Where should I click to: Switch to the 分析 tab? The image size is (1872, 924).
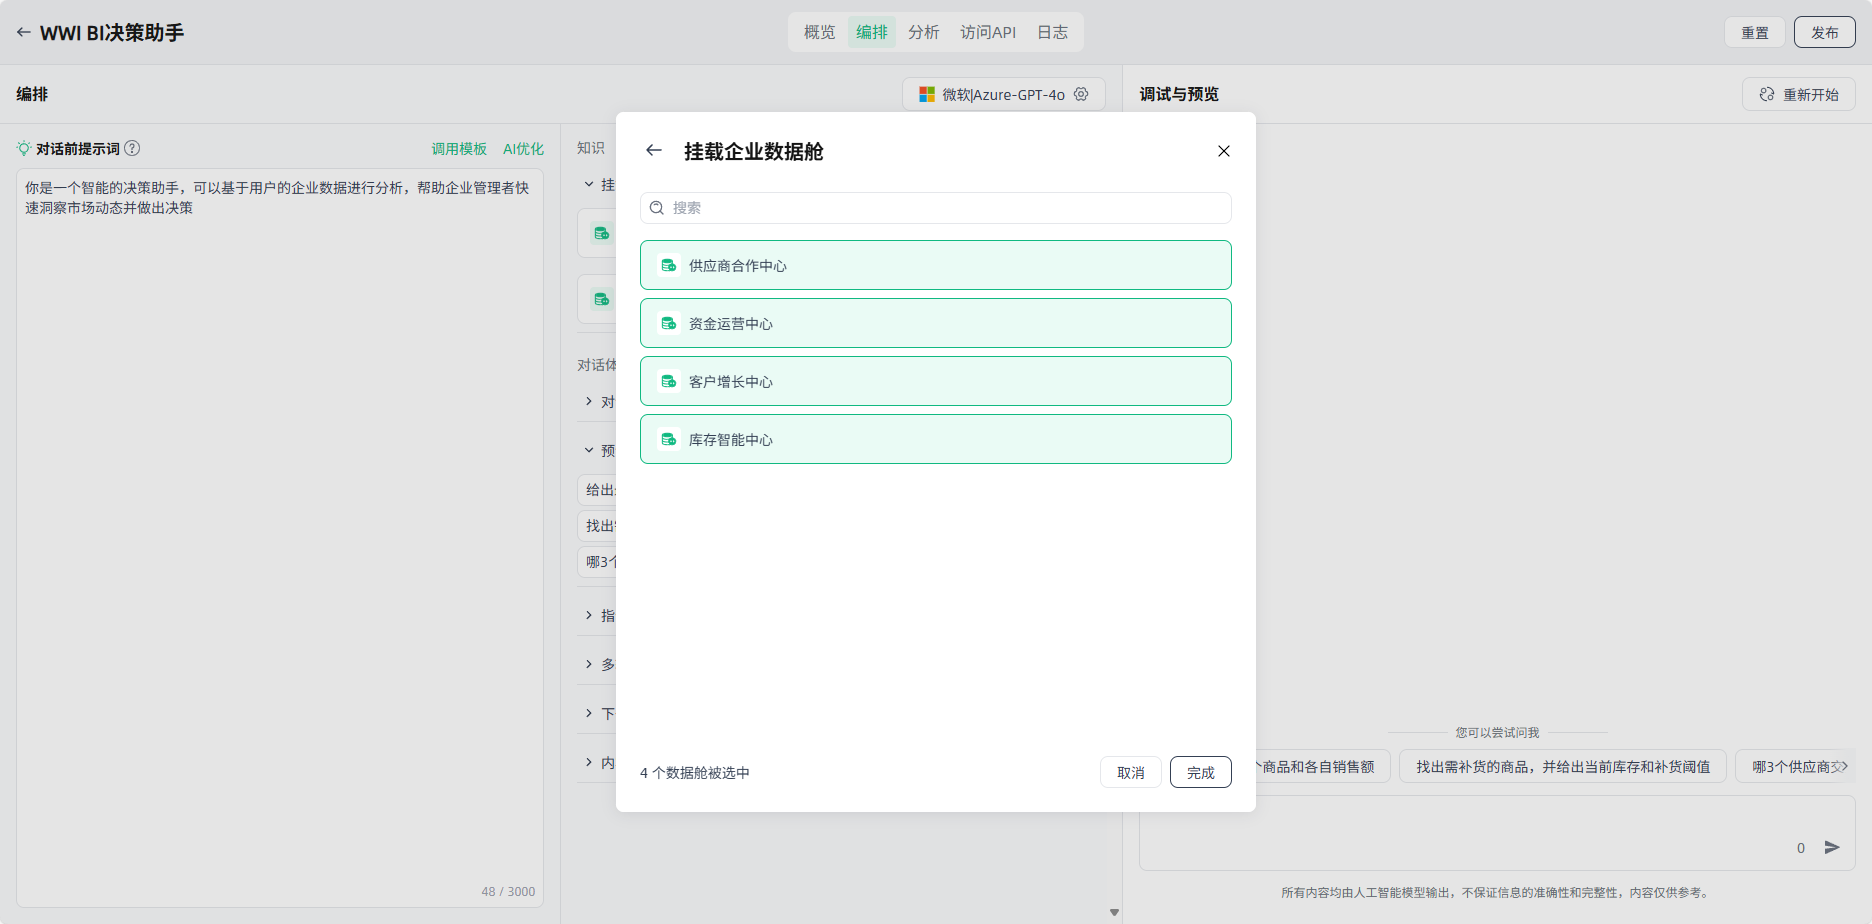coord(923,32)
